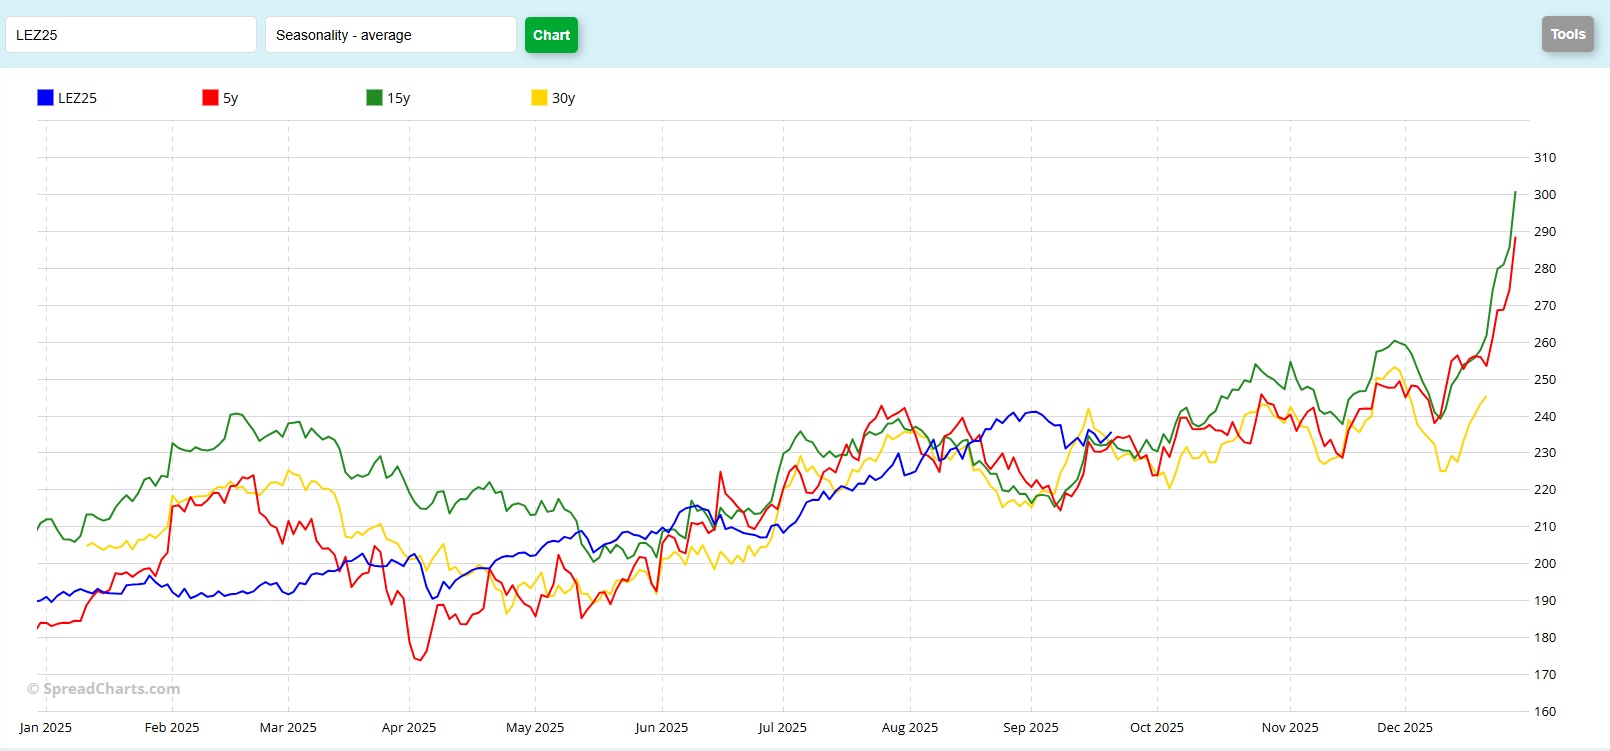Toggle the 15y series legend text
This screenshot has width=1610, height=751.
(x=399, y=98)
